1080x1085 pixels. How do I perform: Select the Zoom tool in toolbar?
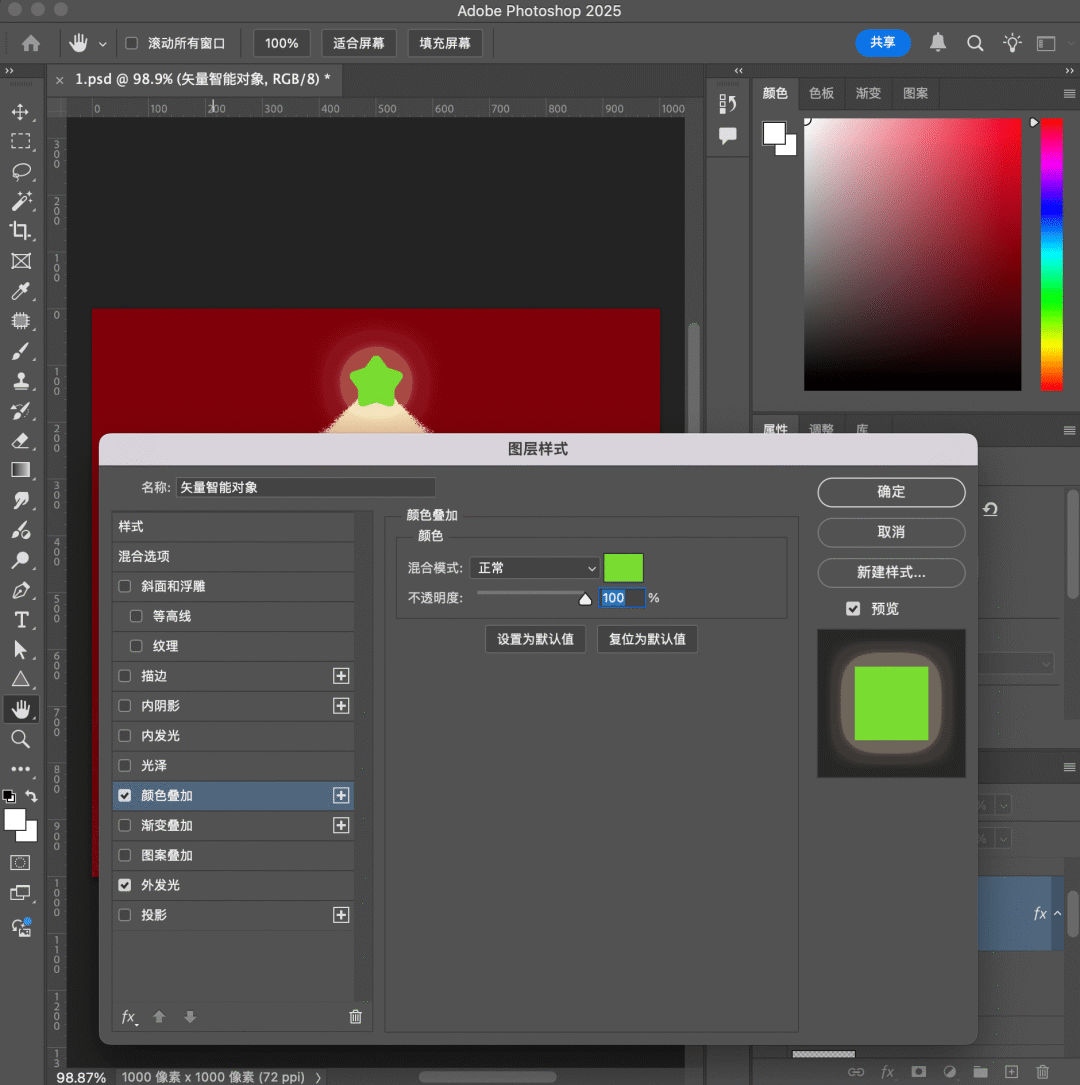(20, 740)
